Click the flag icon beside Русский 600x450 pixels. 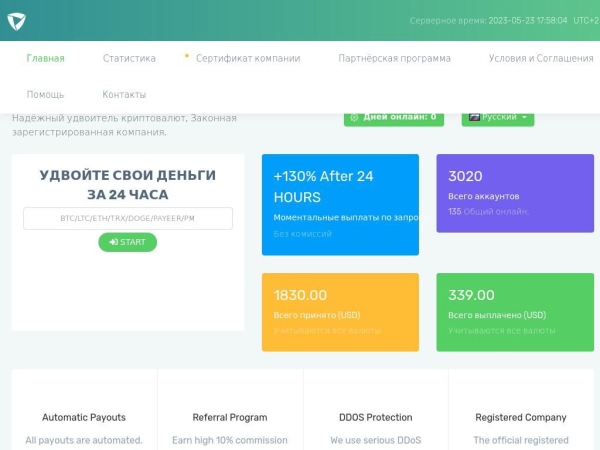point(474,117)
